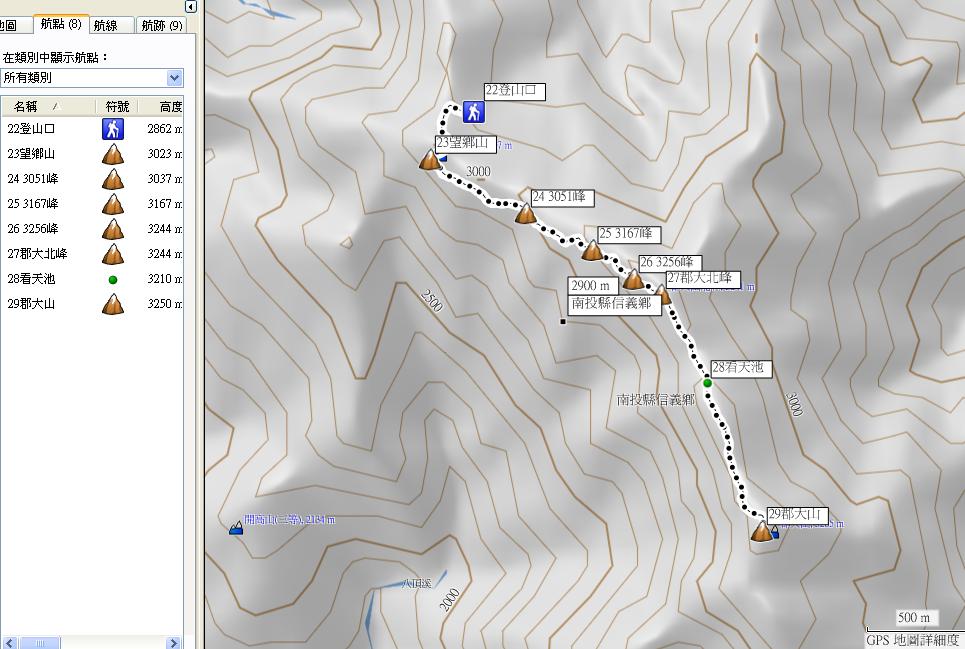This screenshot has width=965, height=649.
Task: Click the 開高山 triangulation point icon on map
Action: point(236,528)
